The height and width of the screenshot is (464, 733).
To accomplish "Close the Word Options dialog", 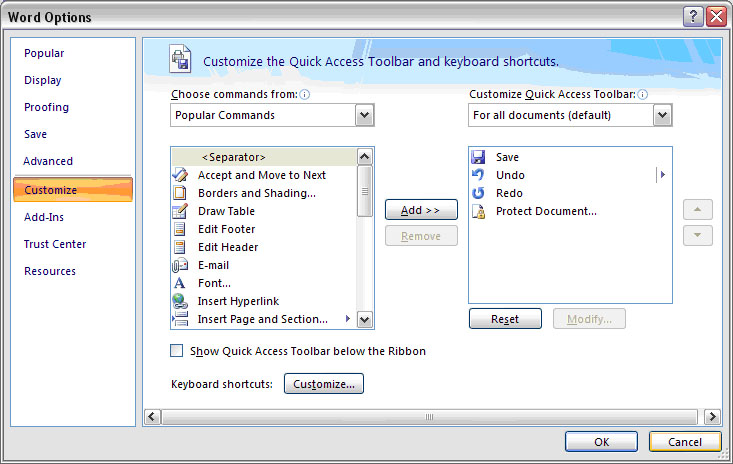I will (716, 17).
